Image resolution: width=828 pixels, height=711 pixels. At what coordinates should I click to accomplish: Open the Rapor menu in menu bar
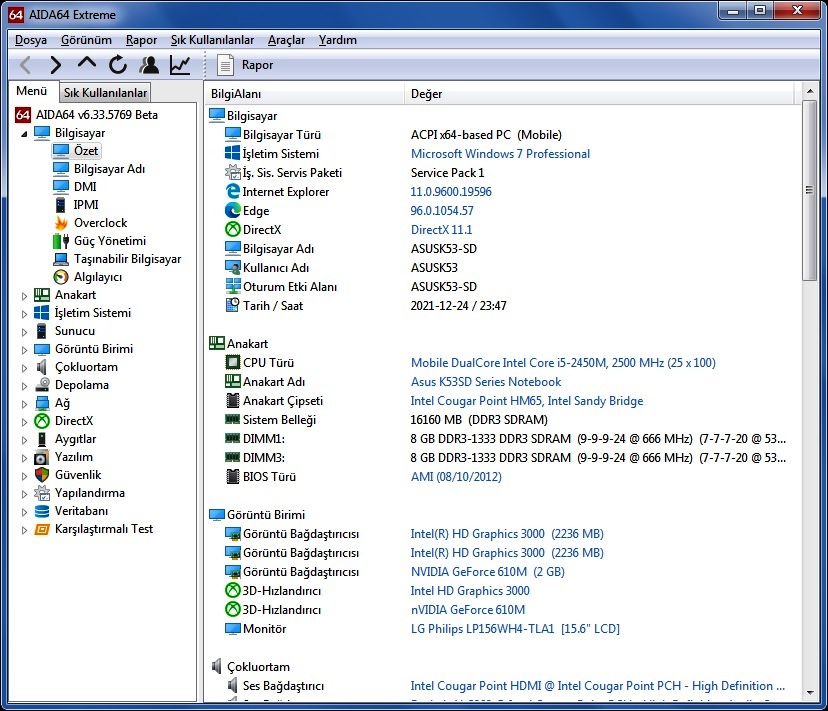pyautogui.click(x=141, y=40)
